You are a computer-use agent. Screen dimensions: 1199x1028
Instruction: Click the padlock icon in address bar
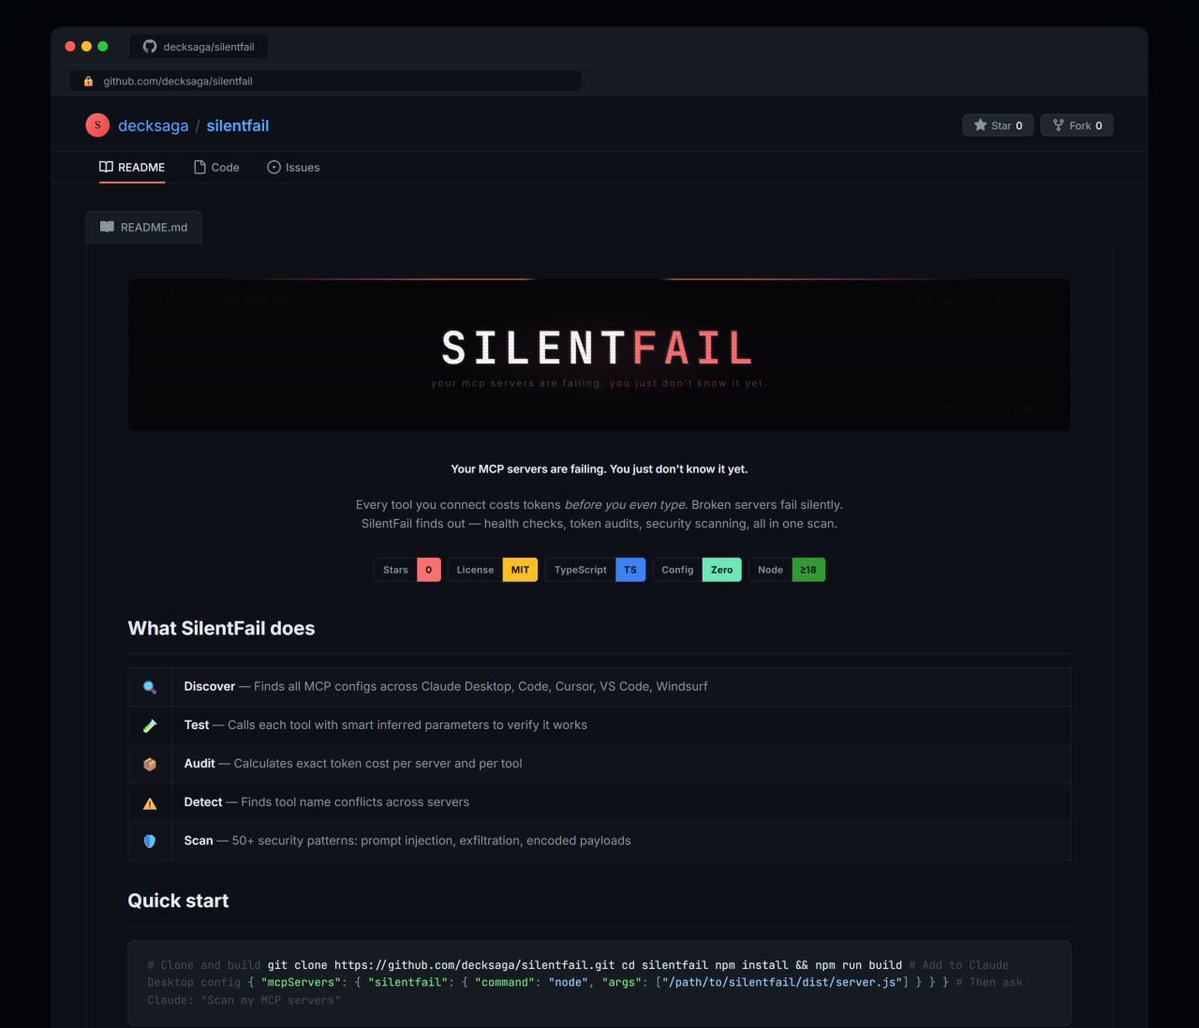[89, 81]
